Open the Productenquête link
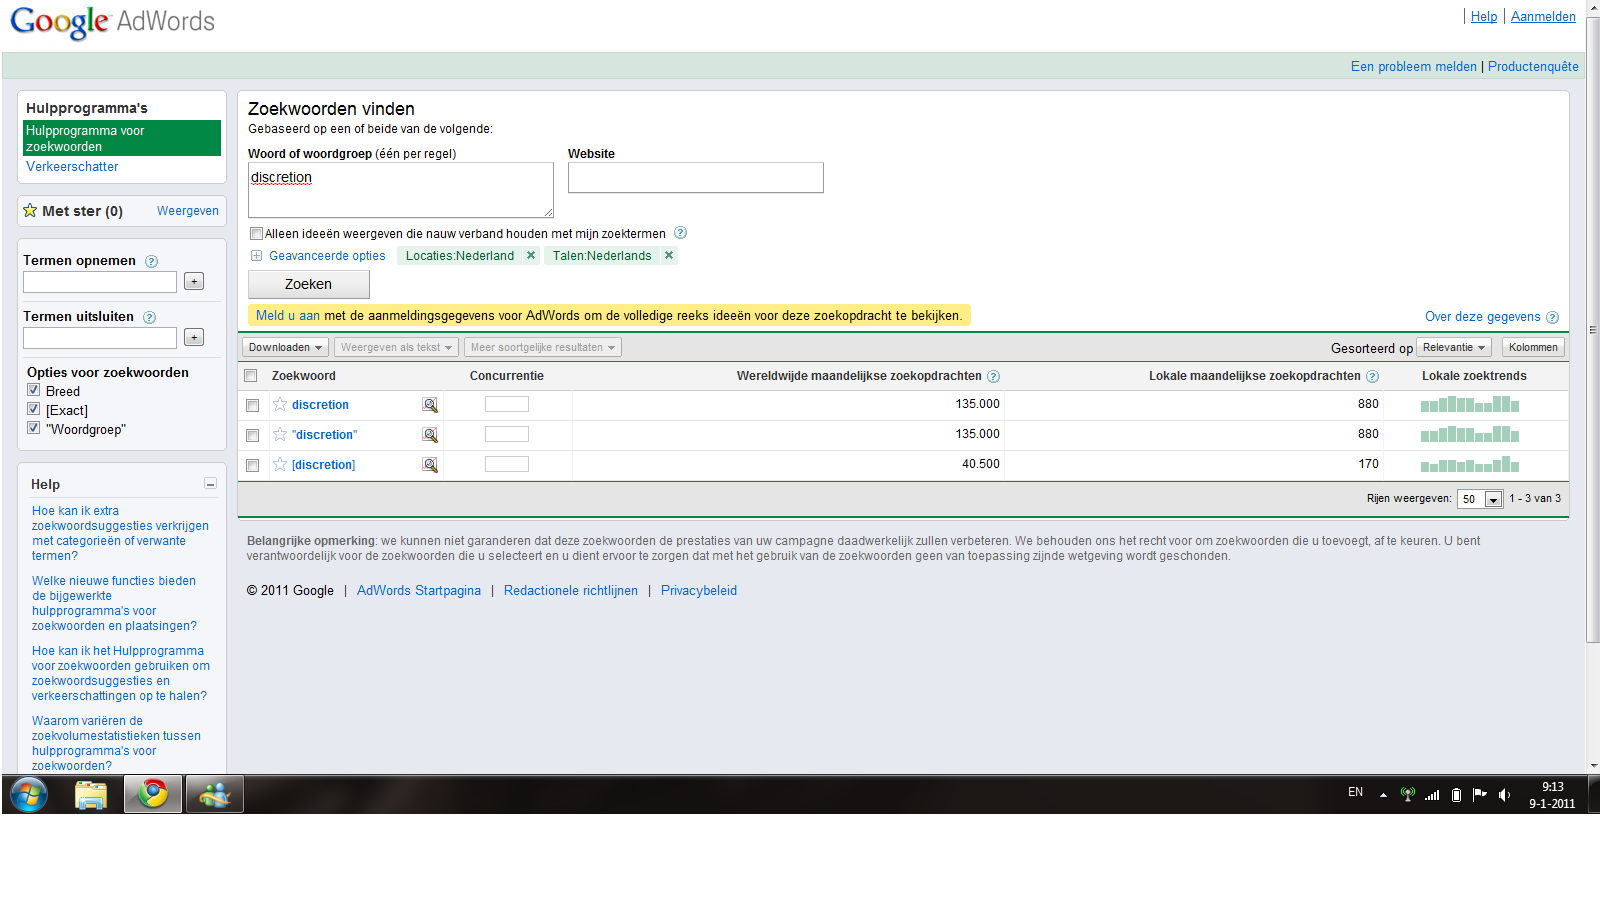Viewport: 1600px width, 900px height. click(1533, 67)
